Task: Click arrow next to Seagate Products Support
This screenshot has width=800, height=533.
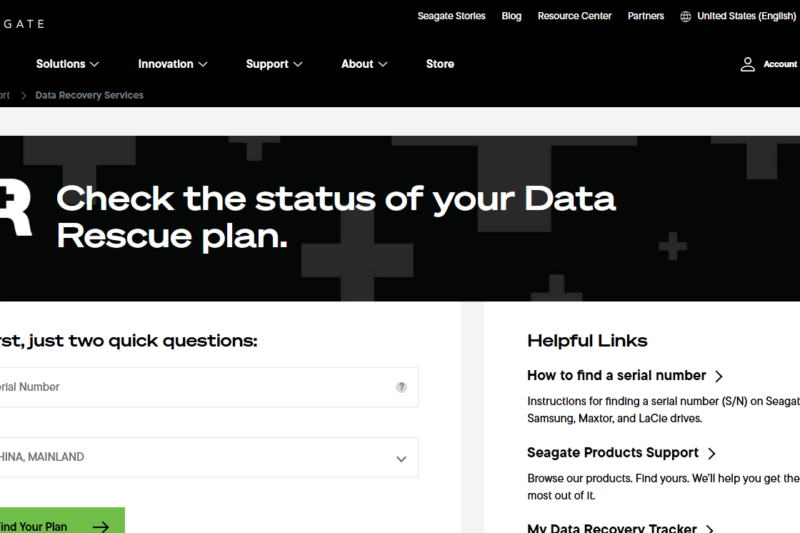Action: [x=712, y=453]
